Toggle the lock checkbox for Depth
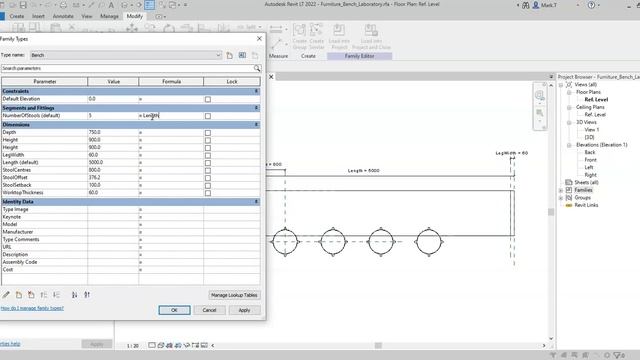This screenshot has height=360, width=640. coord(208,133)
